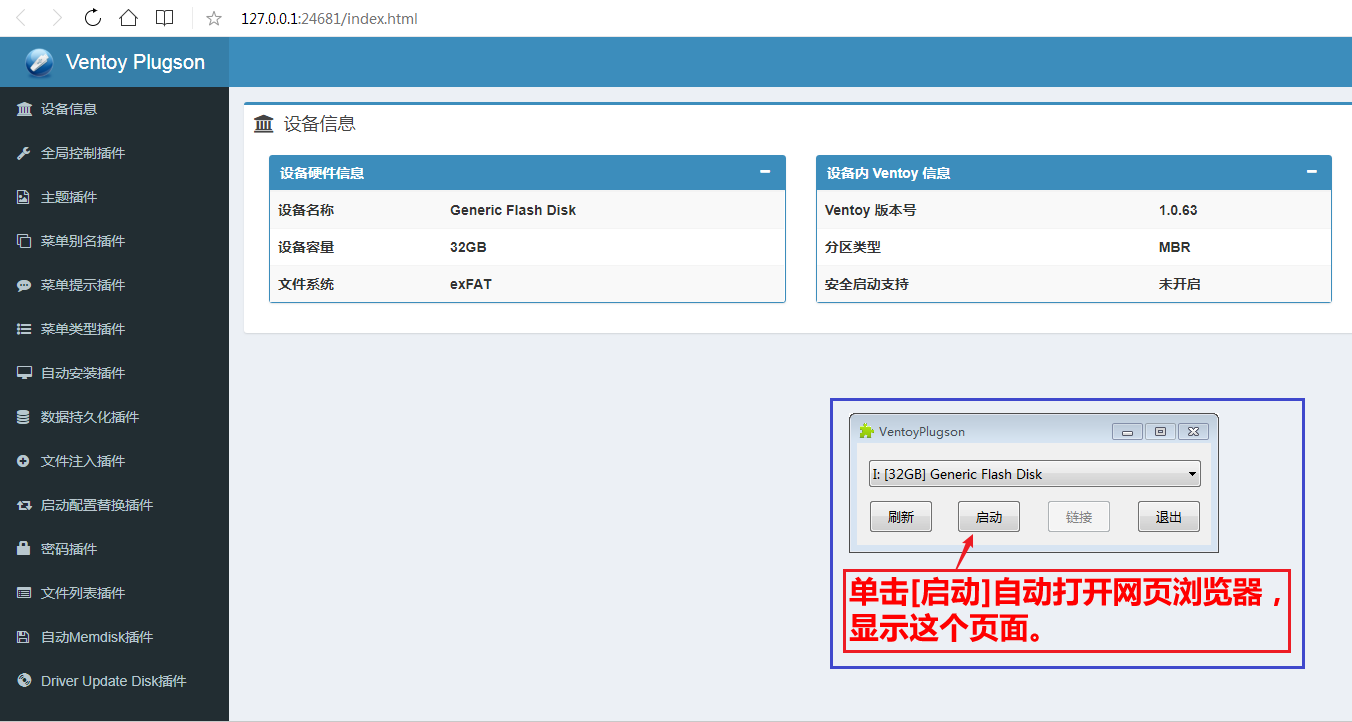Screen dimensions: 1352x722
Task: Reload the page with browser refresh icon
Action: click(92, 18)
